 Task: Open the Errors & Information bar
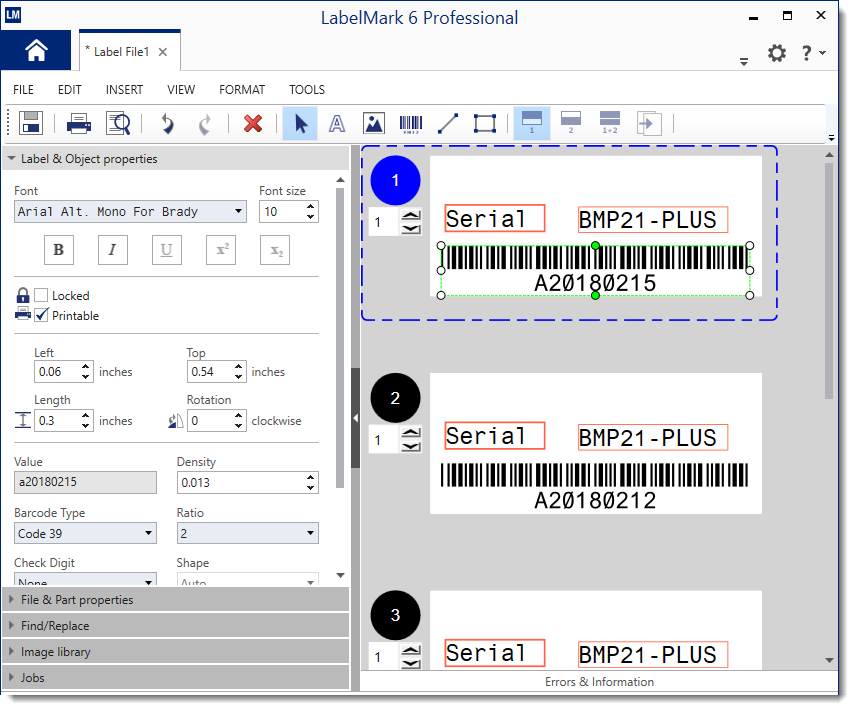(599, 682)
